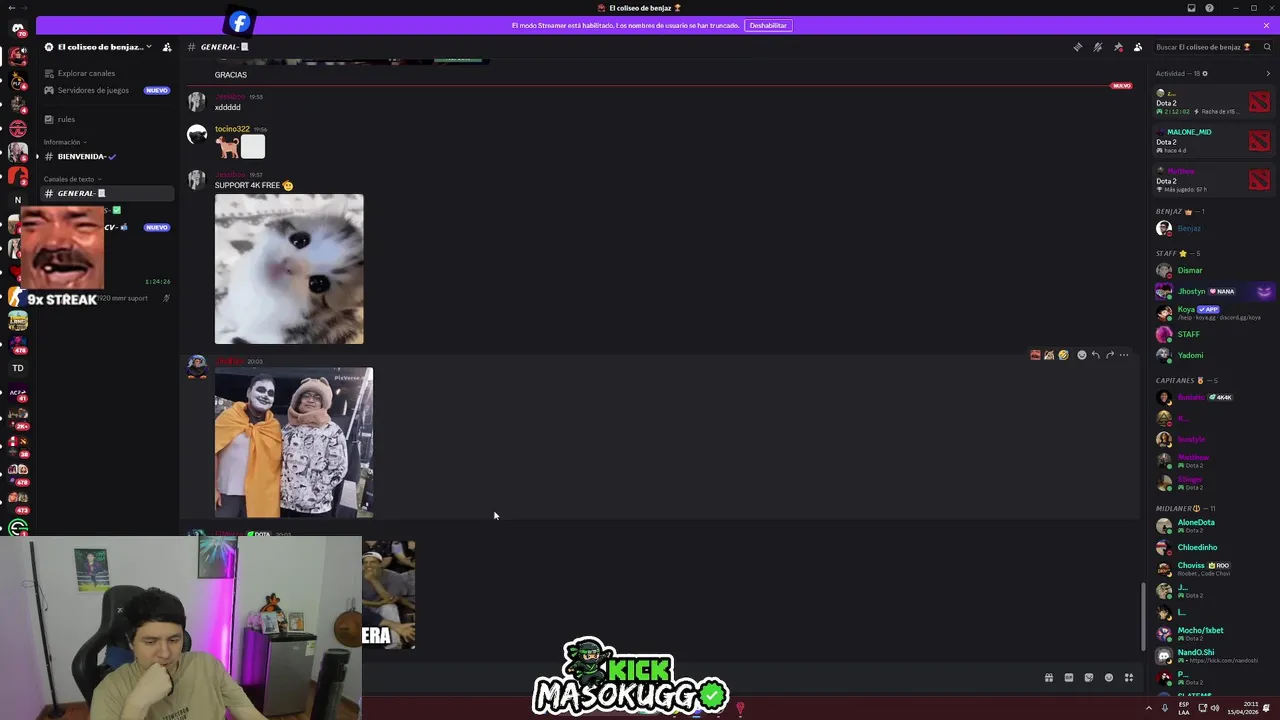Image resolution: width=1280 pixels, height=720 pixels.
Task: Add the laughing emoji quick reaction
Action: pos(1063,355)
